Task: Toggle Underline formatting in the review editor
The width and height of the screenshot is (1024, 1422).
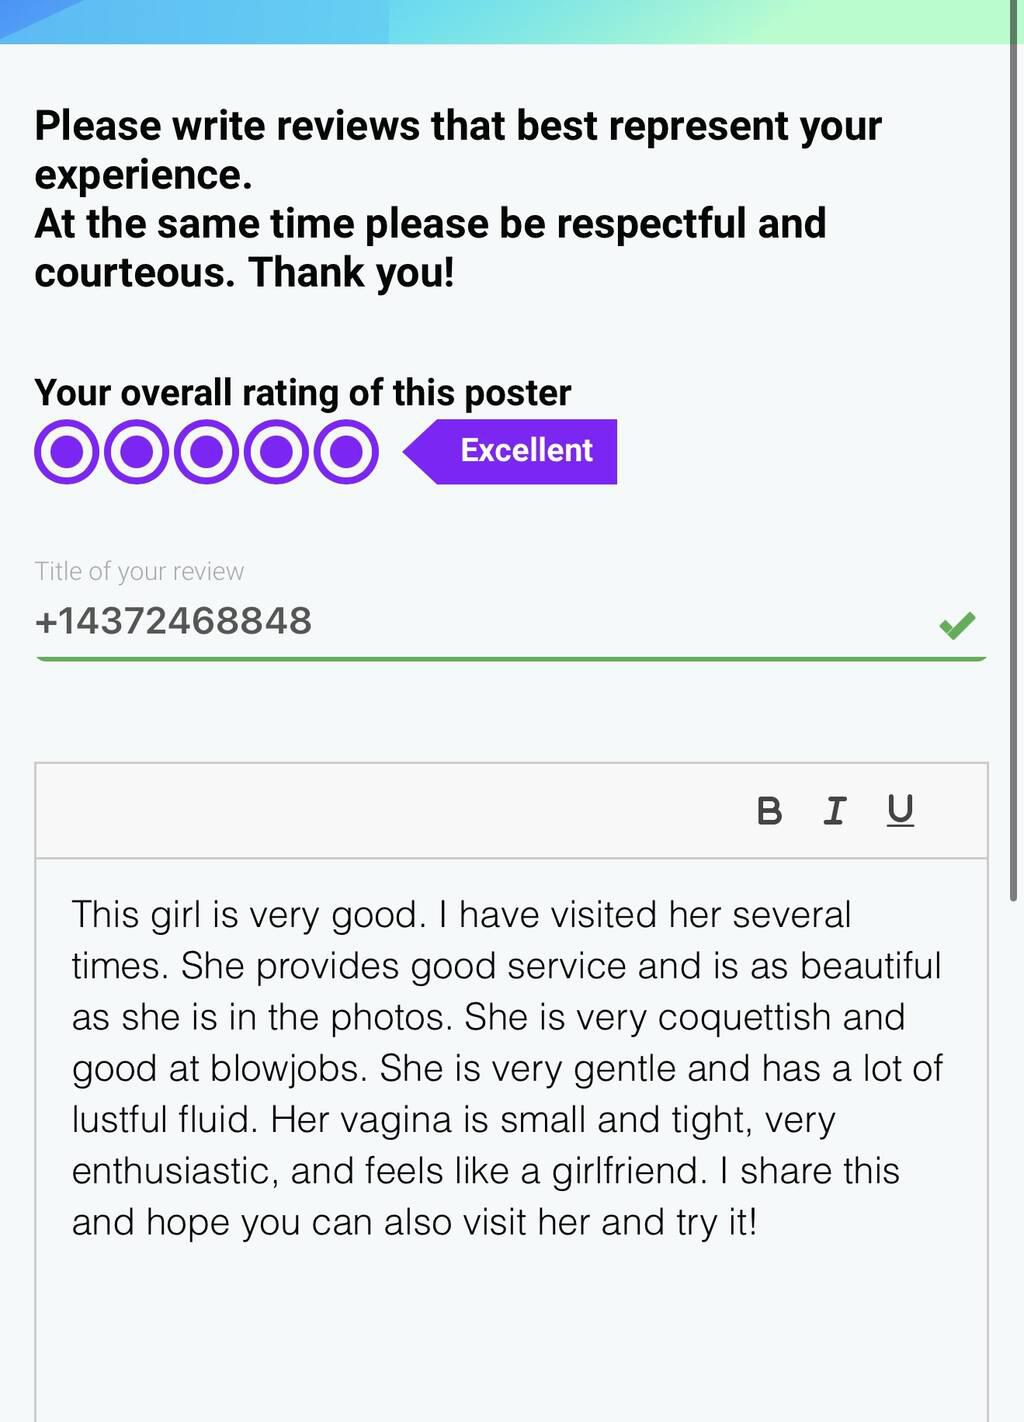Action: (x=900, y=810)
